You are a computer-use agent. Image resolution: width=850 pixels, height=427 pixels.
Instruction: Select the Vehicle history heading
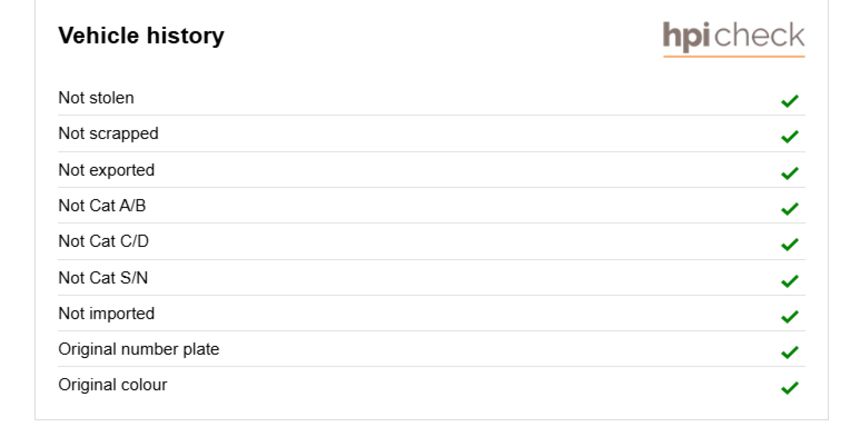[x=141, y=36]
